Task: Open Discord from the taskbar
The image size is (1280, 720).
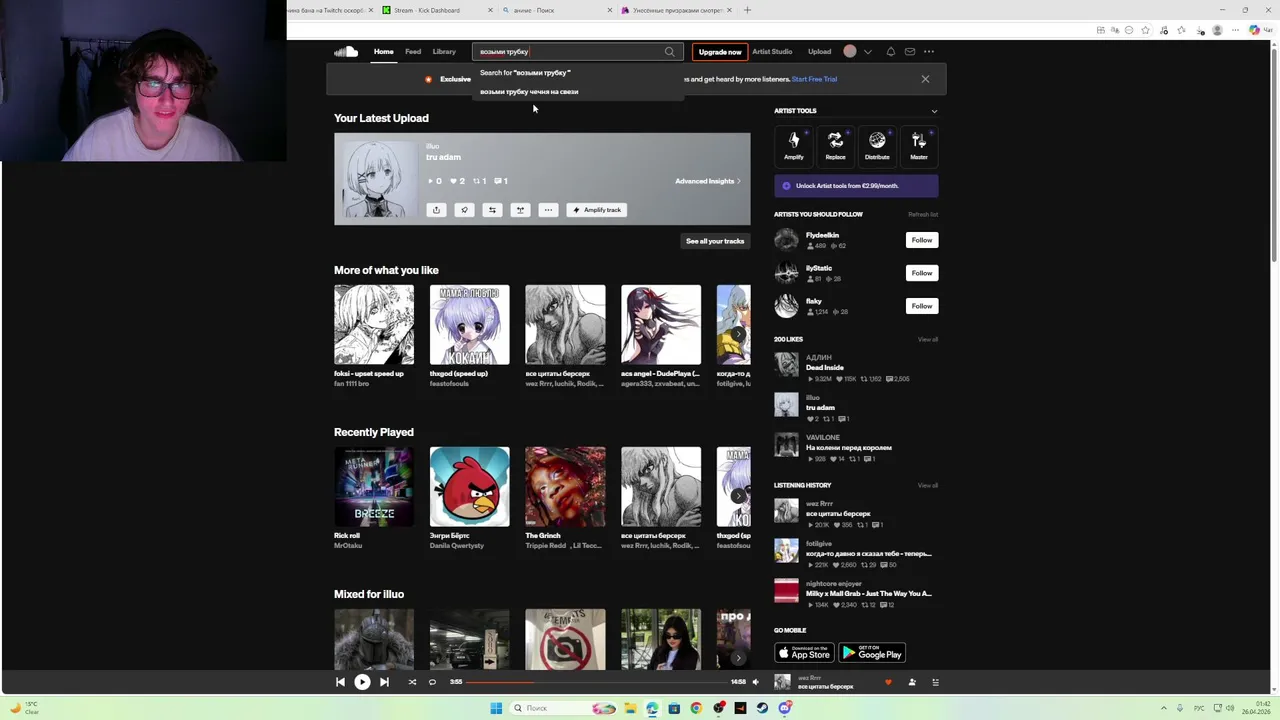Action: coord(785,708)
